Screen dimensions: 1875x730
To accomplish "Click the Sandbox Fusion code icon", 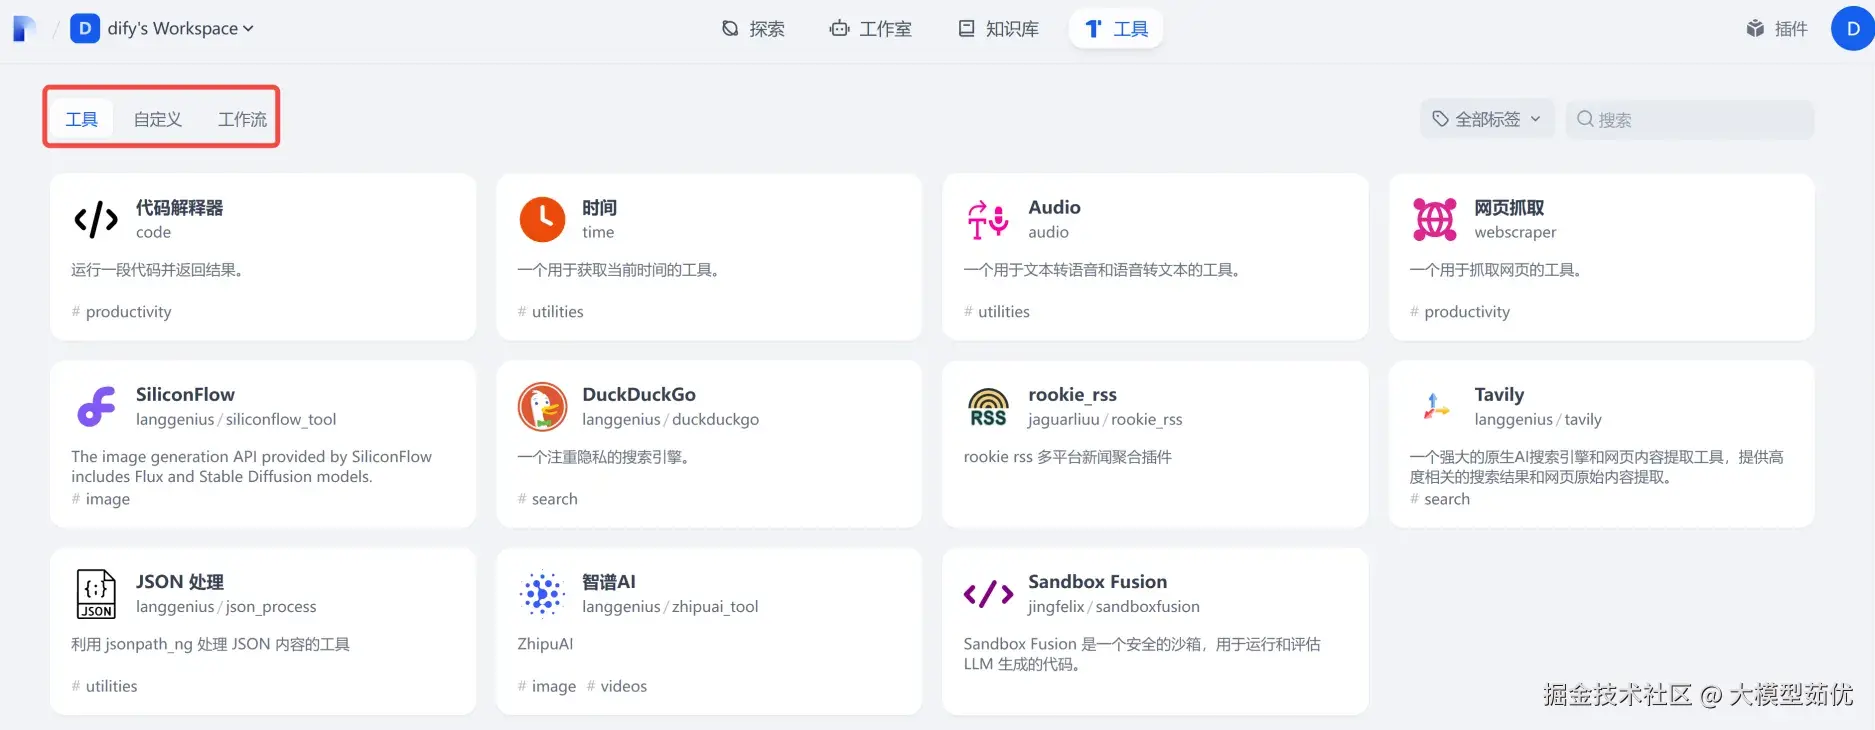I will (988, 593).
